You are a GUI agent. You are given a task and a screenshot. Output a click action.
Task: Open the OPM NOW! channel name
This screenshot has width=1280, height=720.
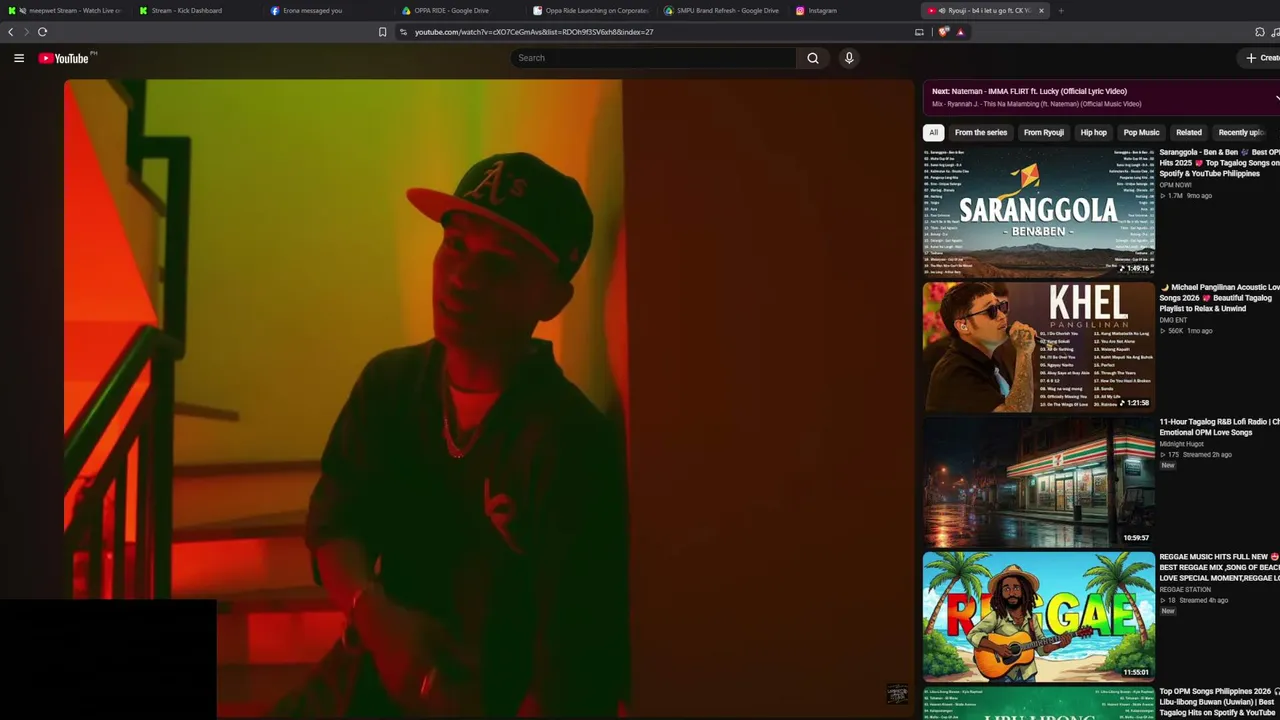pyautogui.click(x=1176, y=185)
